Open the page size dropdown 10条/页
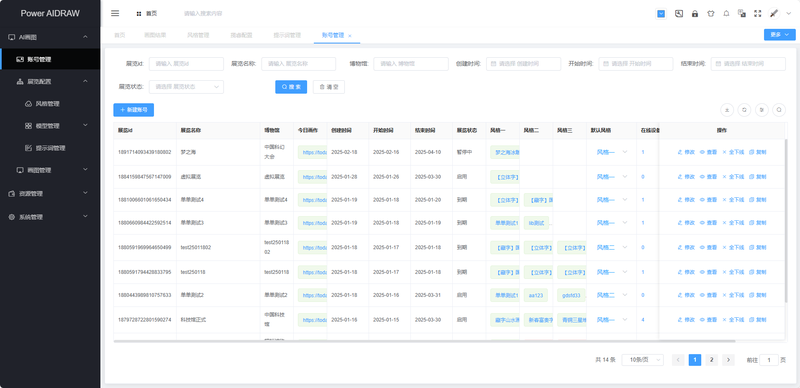The image size is (800, 388). point(642,360)
